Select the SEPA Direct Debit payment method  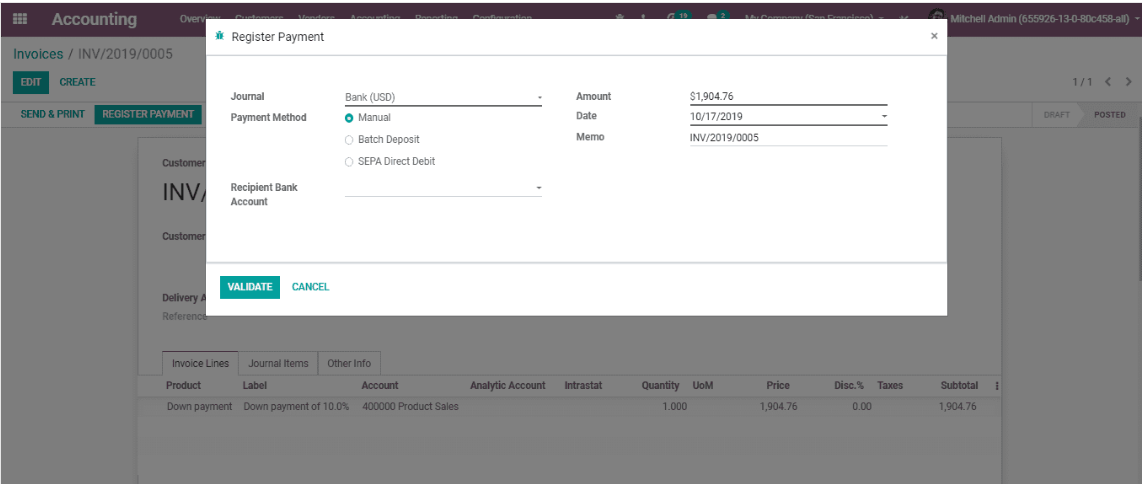(x=349, y=162)
